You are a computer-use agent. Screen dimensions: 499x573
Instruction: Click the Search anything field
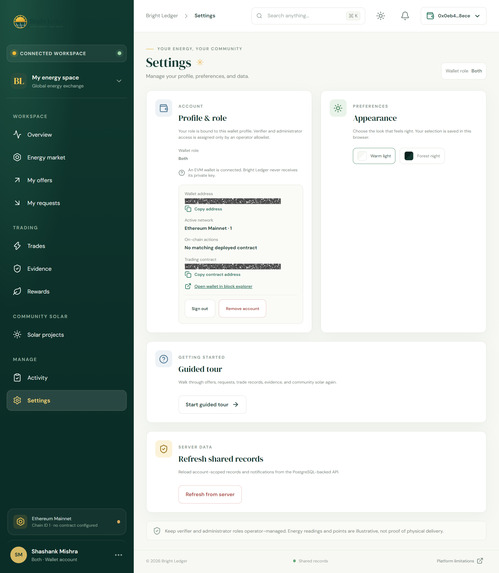click(308, 16)
